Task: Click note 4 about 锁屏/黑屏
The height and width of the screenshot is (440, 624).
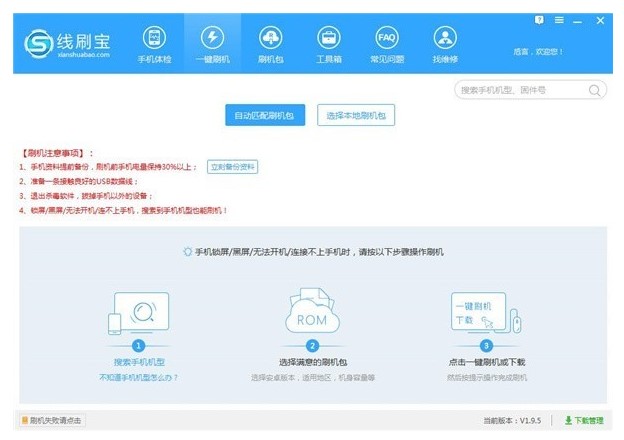Action: [123, 210]
